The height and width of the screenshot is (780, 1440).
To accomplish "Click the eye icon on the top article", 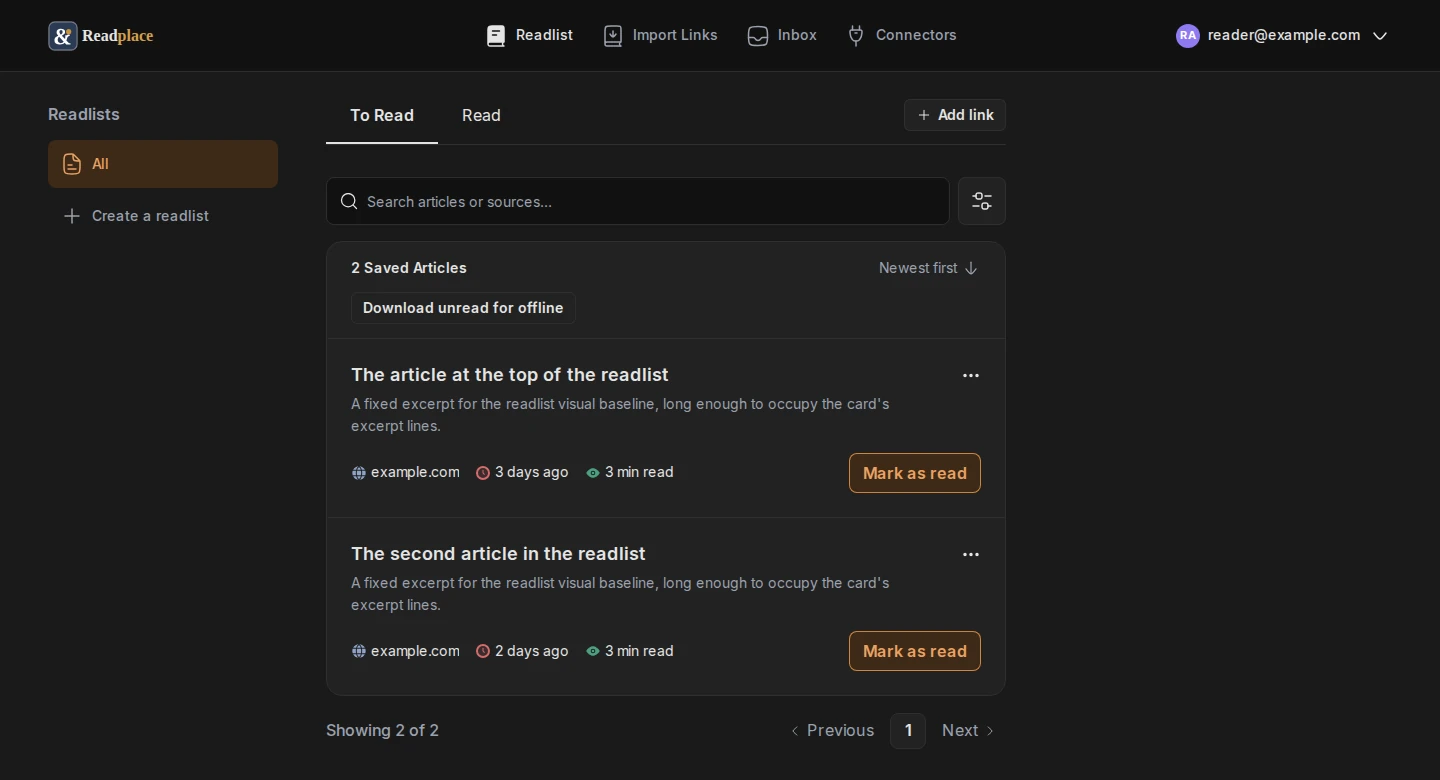I will point(593,473).
